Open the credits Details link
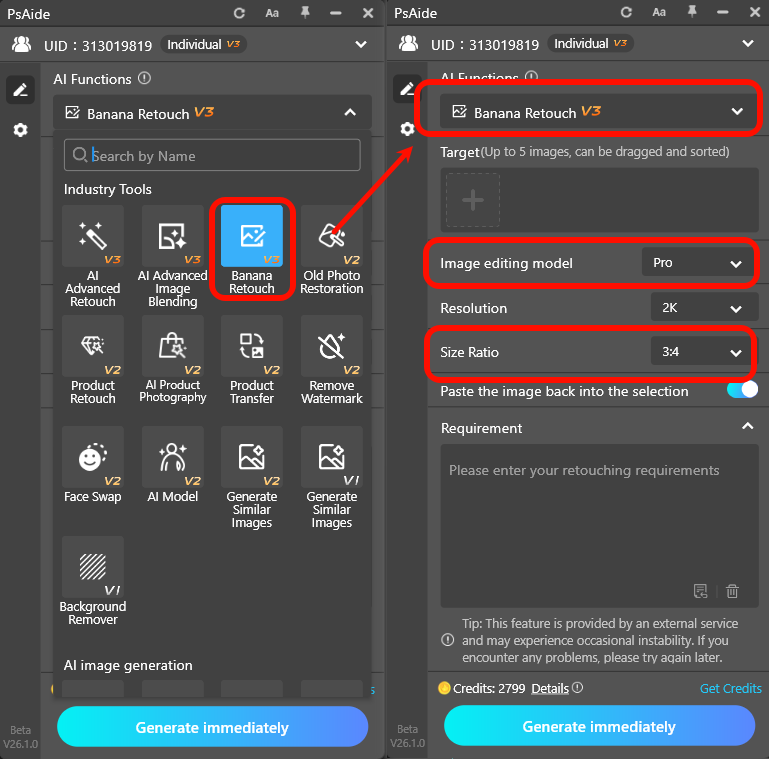The height and width of the screenshot is (759, 769). [x=550, y=688]
